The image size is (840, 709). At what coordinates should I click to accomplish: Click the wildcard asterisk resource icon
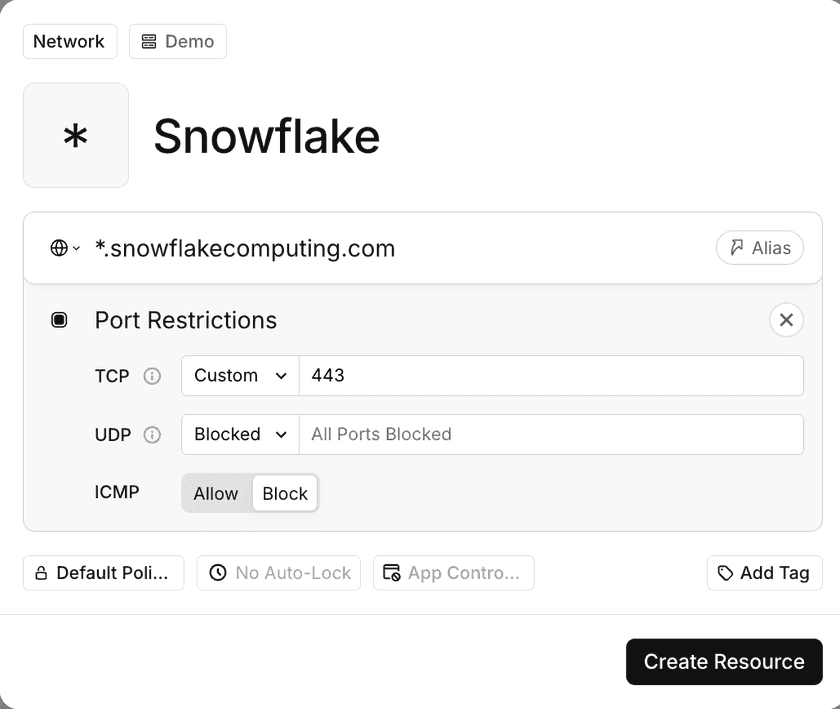75,135
